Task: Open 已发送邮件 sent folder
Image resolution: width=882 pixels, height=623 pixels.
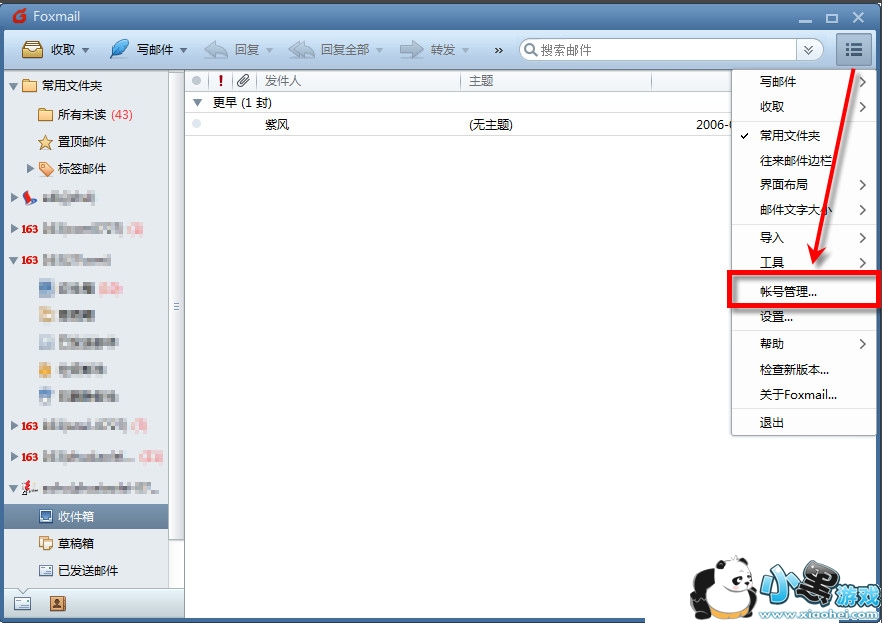Action: [79, 570]
